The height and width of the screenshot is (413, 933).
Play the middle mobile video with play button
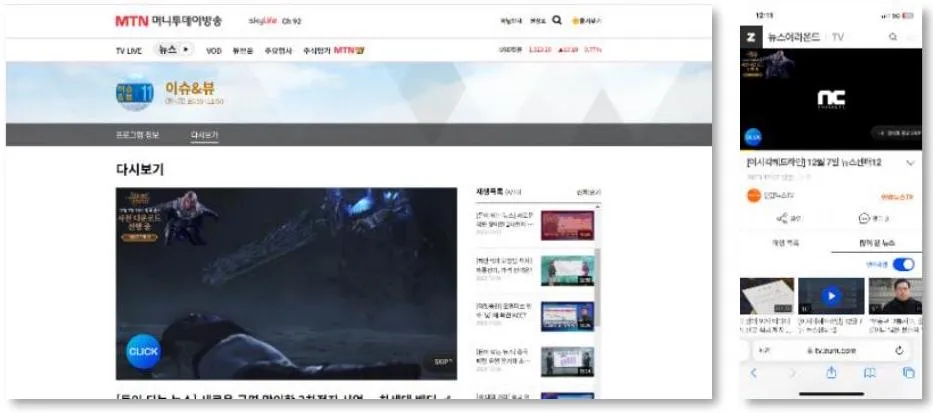831,296
